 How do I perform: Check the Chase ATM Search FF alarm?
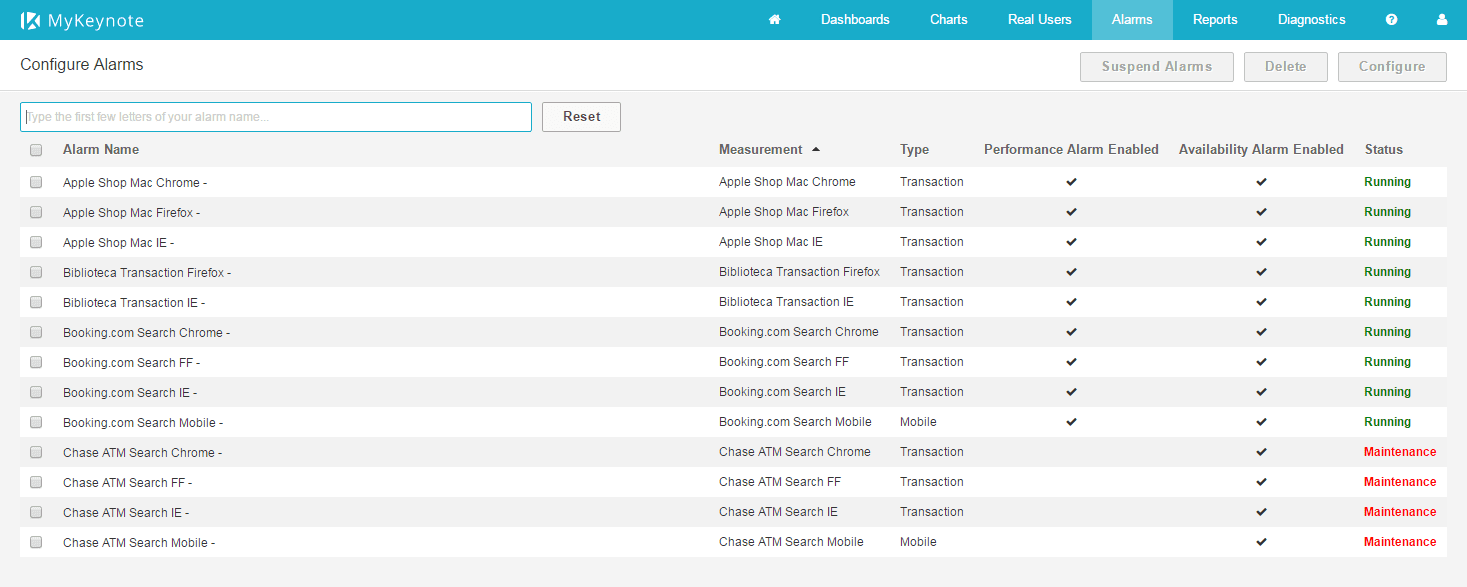point(36,482)
